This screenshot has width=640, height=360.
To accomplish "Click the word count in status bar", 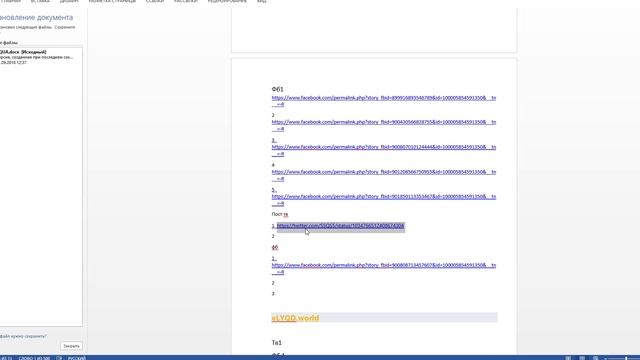I will point(34,358).
